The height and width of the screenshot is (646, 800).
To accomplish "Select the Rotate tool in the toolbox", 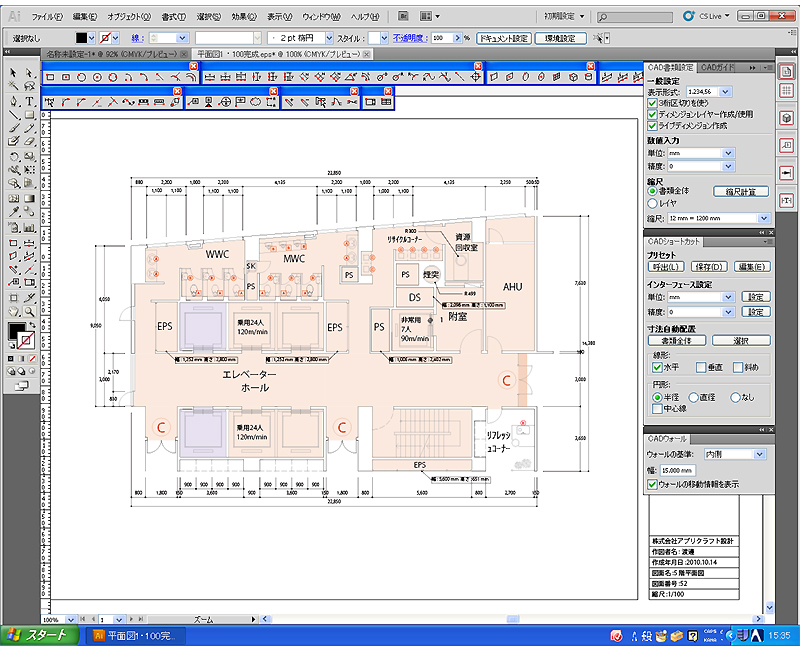I will coord(14,157).
